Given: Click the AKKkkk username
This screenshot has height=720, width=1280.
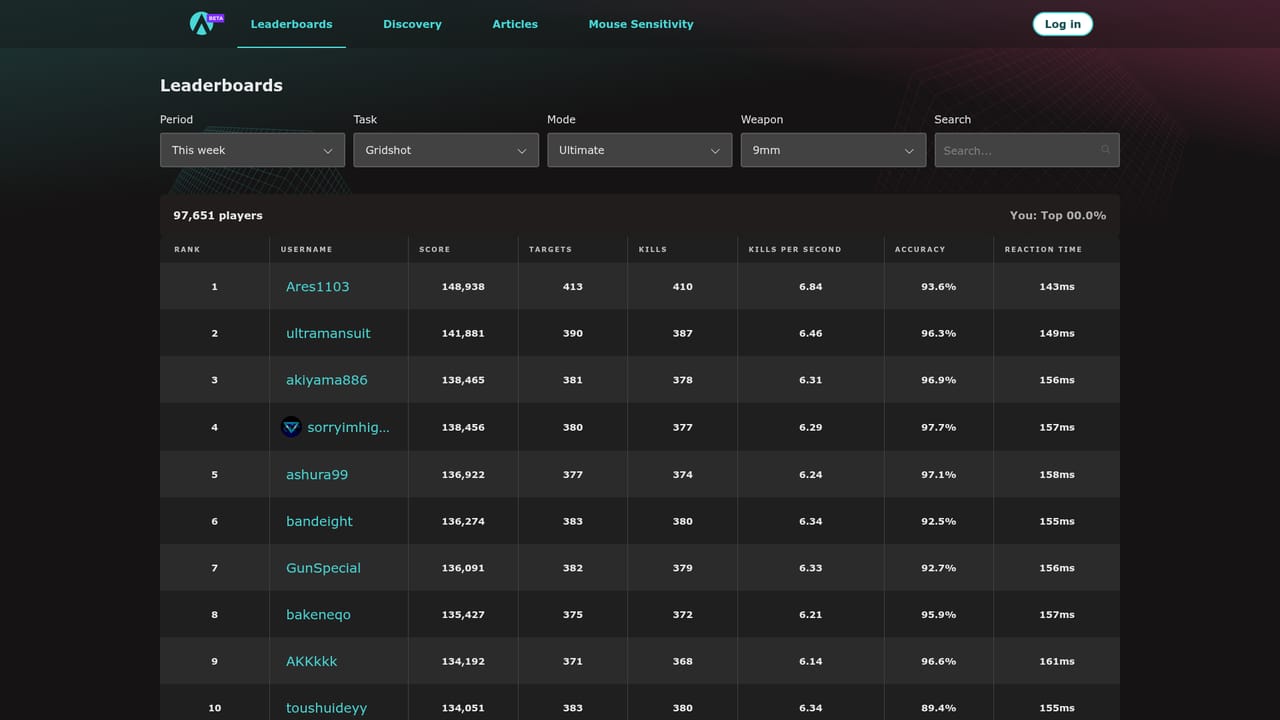Looking at the screenshot, I should pyautogui.click(x=312, y=661).
